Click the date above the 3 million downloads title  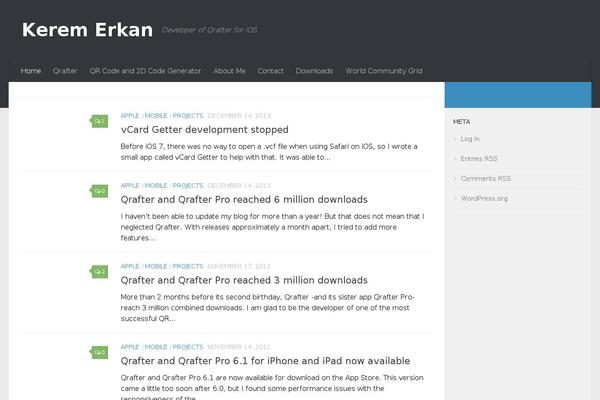(x=239, y=266)
